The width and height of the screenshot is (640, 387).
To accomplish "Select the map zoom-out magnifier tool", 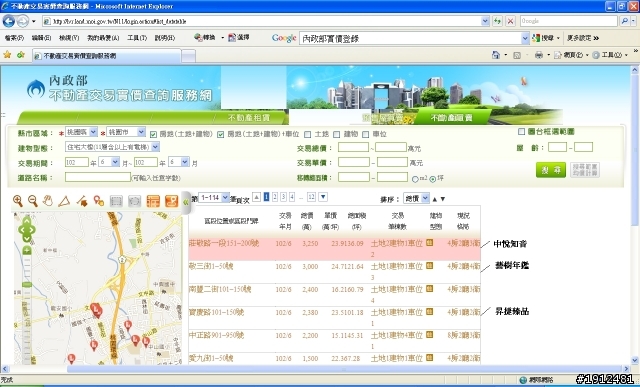I will 33,201.
